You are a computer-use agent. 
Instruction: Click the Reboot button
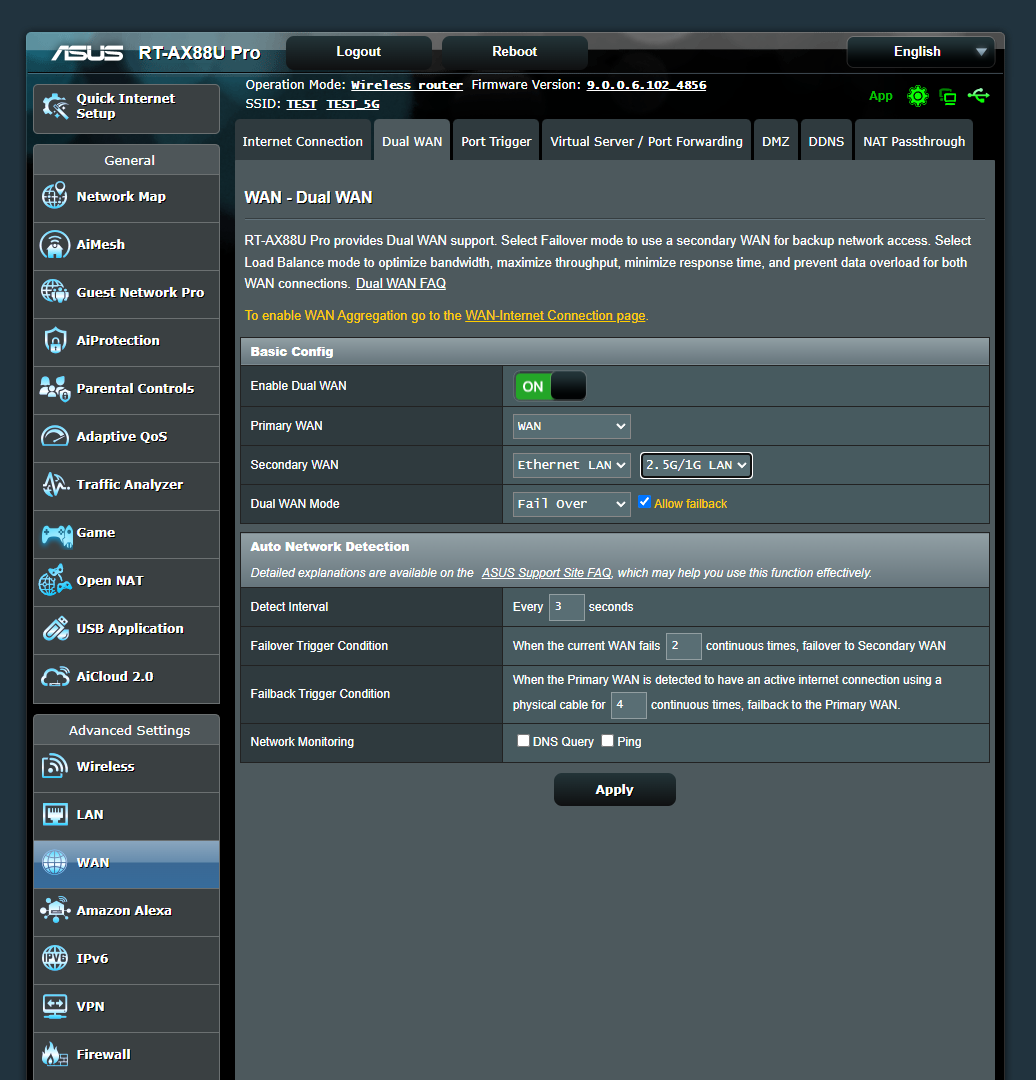(x=515, y=52)
